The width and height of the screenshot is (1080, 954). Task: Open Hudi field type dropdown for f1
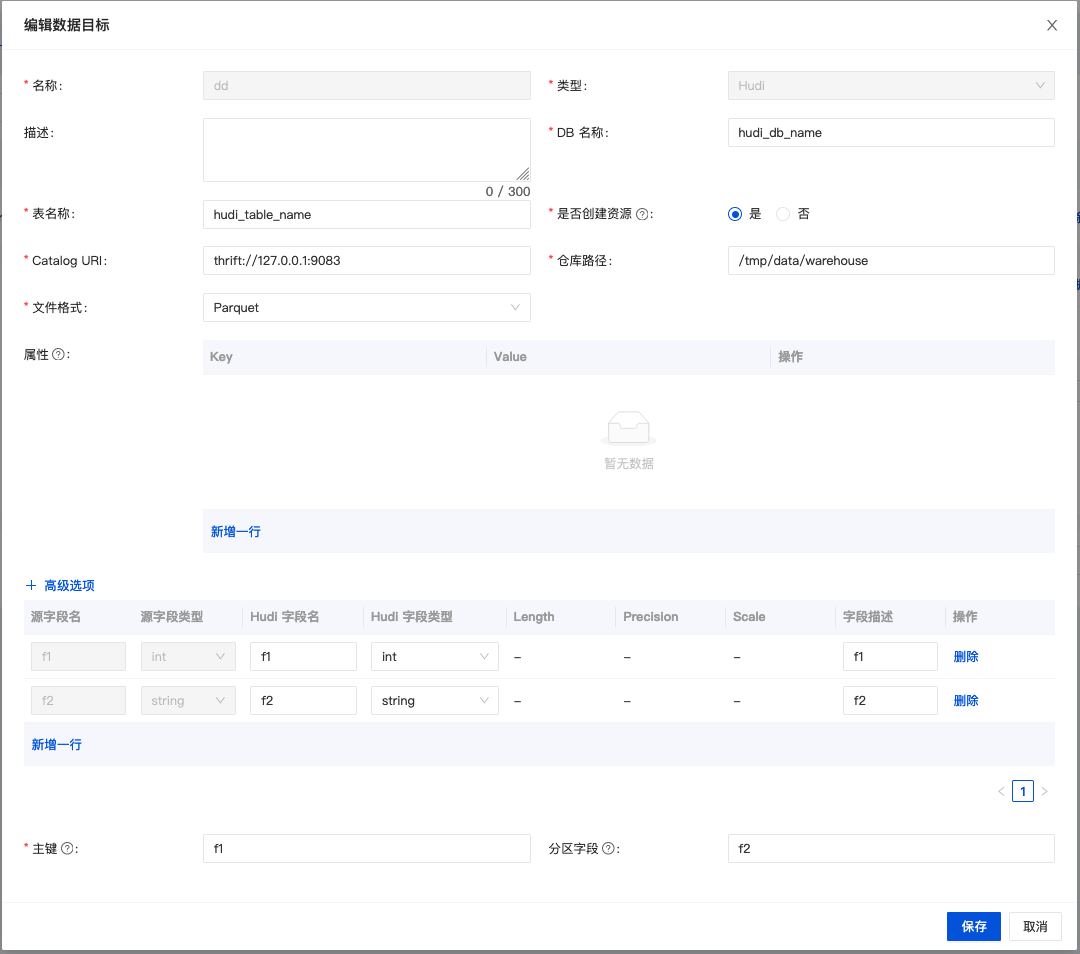point(434,657)
